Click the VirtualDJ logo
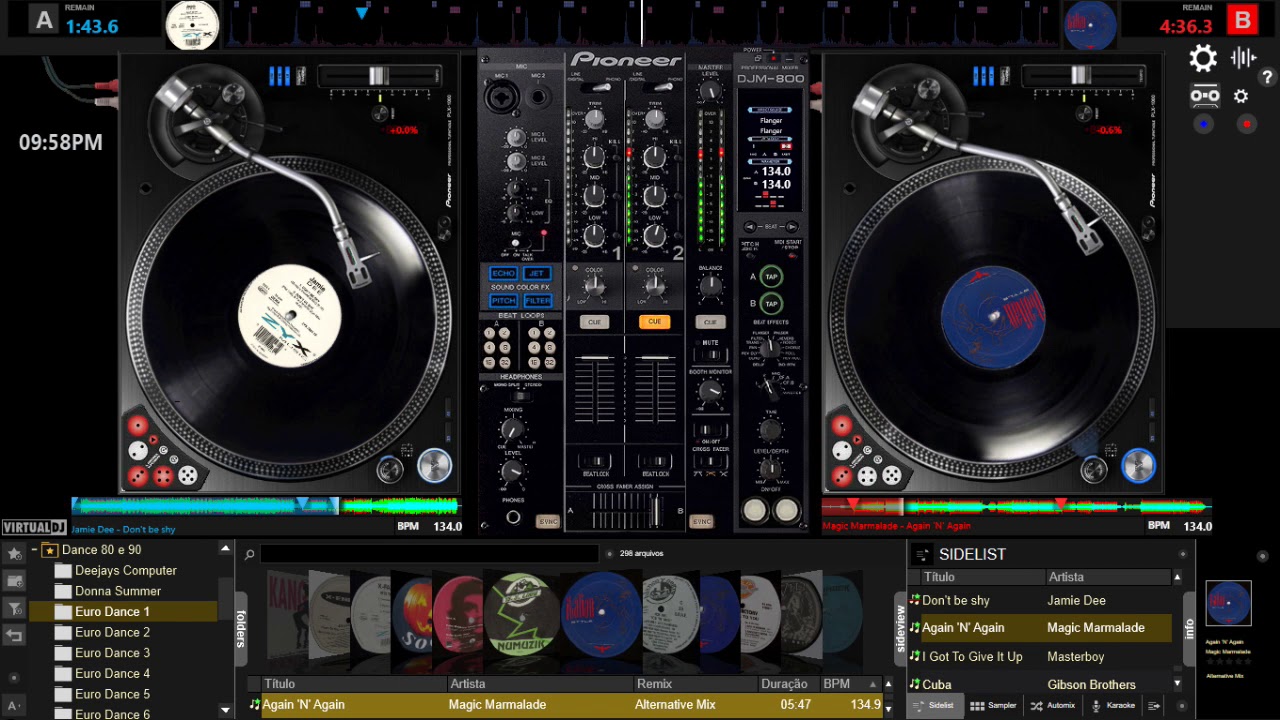This screenshot has width=1280, height=720. 35,527
